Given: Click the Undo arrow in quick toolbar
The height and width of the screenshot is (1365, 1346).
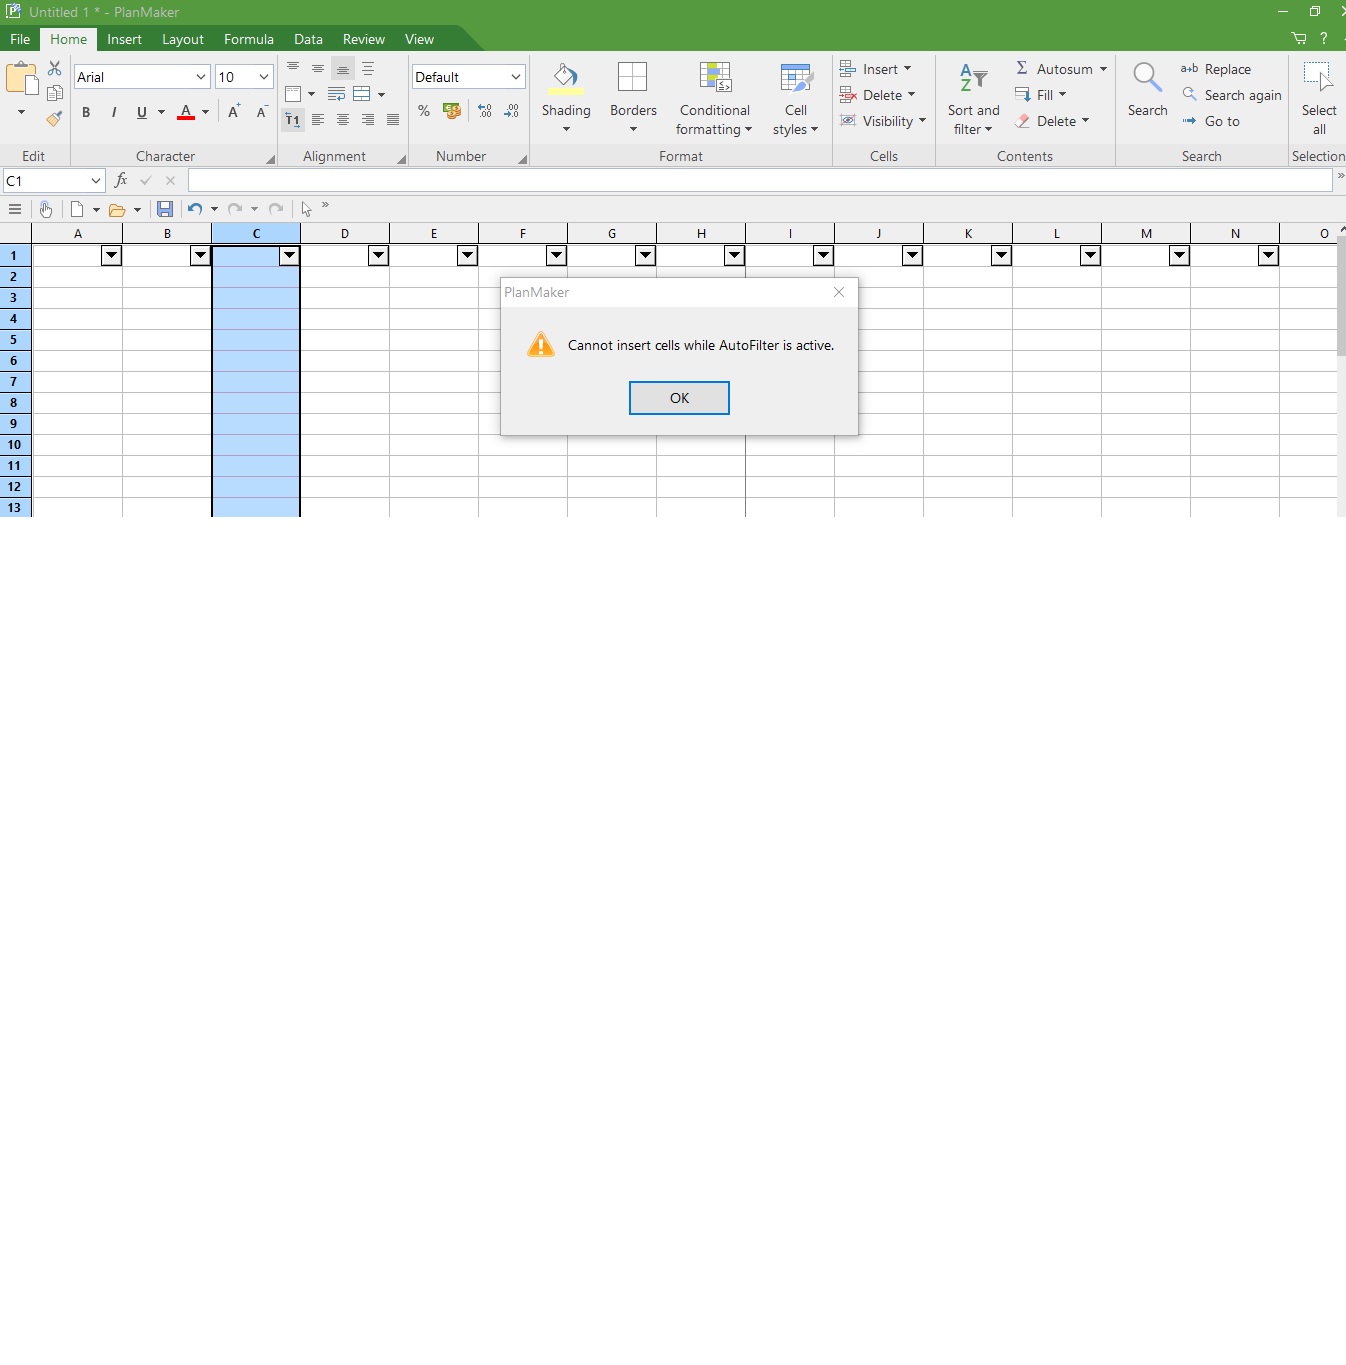Looking at the screenshot, I should coord(195,209).
